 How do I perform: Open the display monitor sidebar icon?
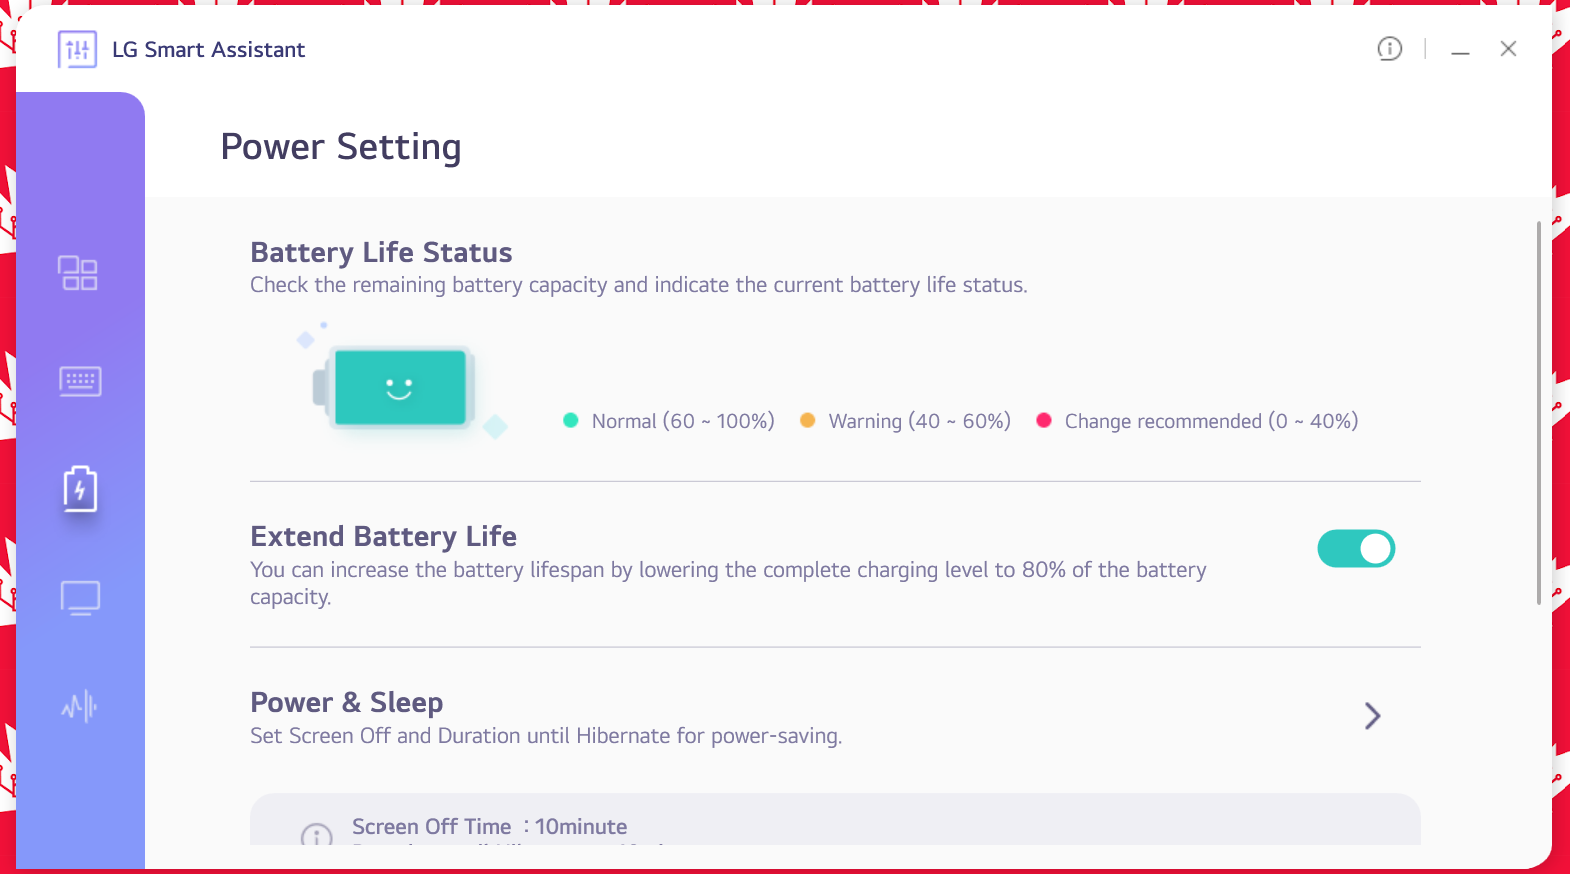click(80, 598)
